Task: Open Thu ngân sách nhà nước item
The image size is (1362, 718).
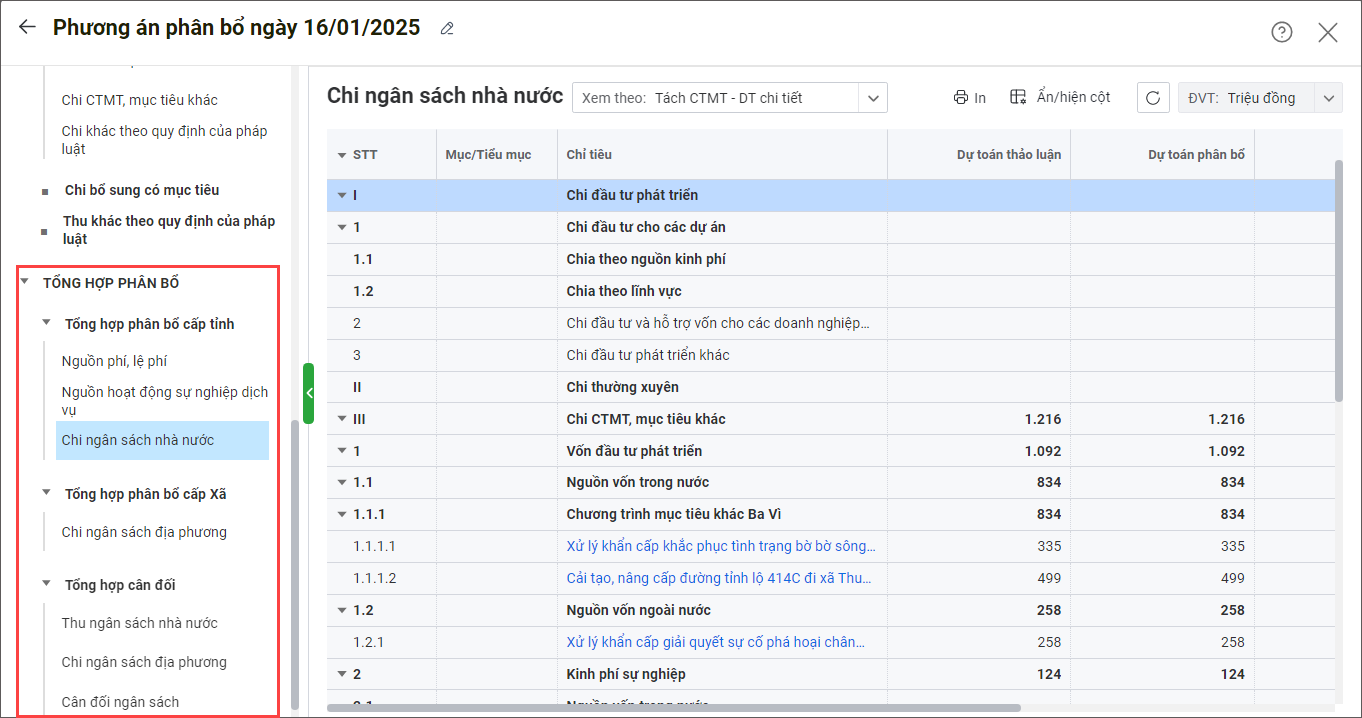Action: (x=139, y=623)
